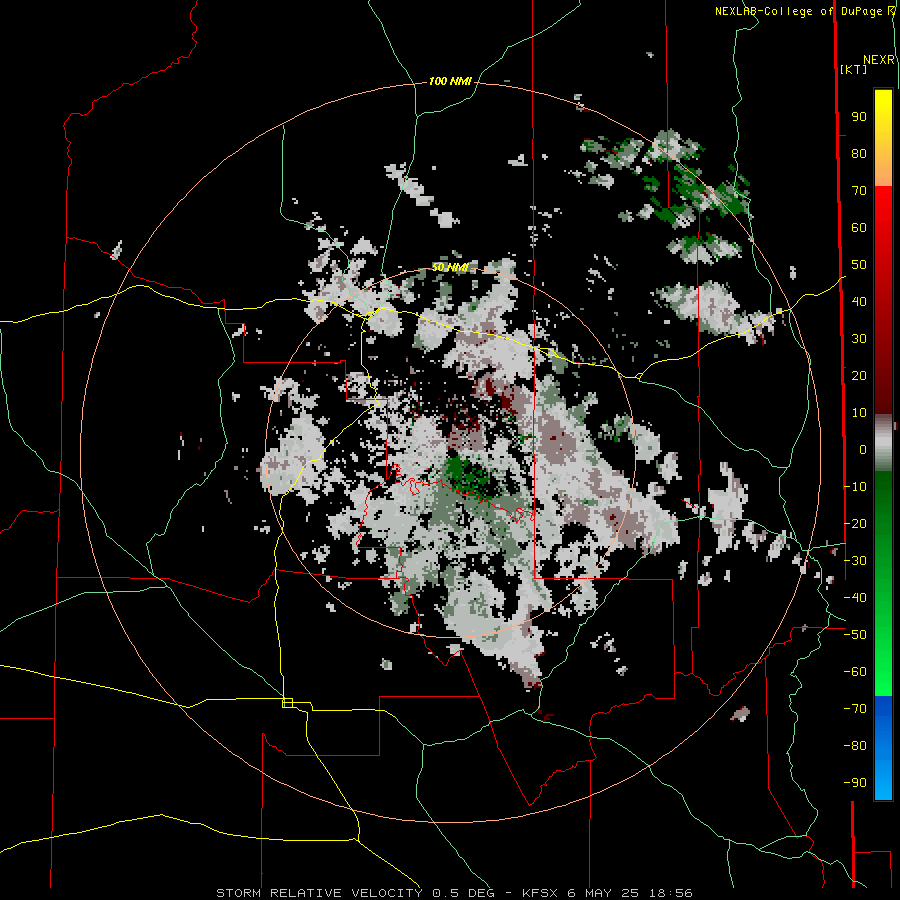900x900 pixels.
Task: Click the -40 value on velocity scale
Action: pos(855,598)
